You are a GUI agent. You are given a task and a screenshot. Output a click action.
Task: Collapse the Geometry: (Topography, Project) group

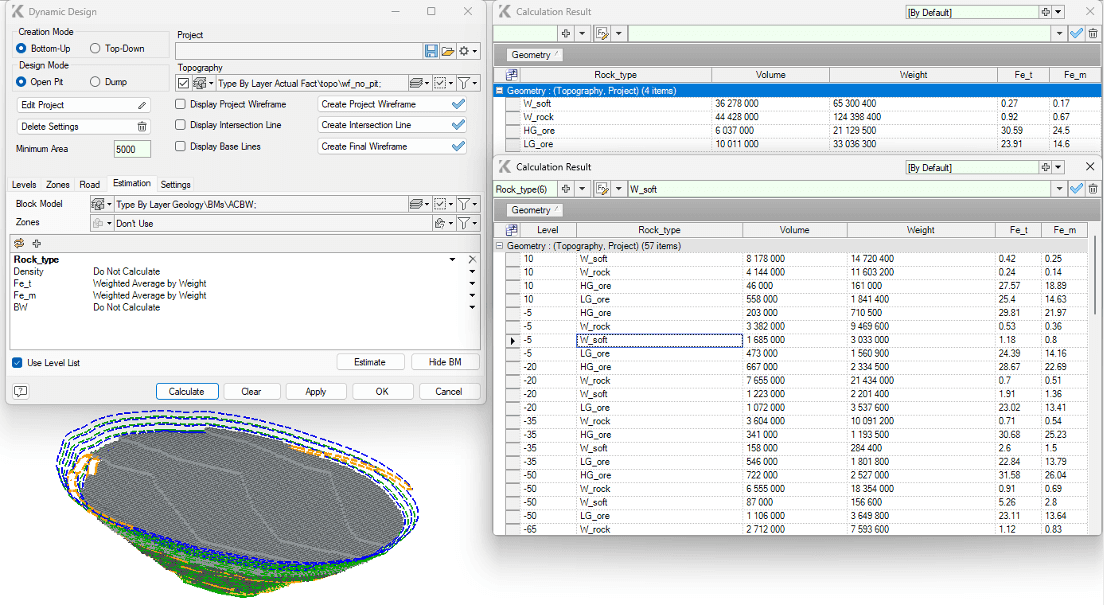pyautogui.click(x=498, y=90)
